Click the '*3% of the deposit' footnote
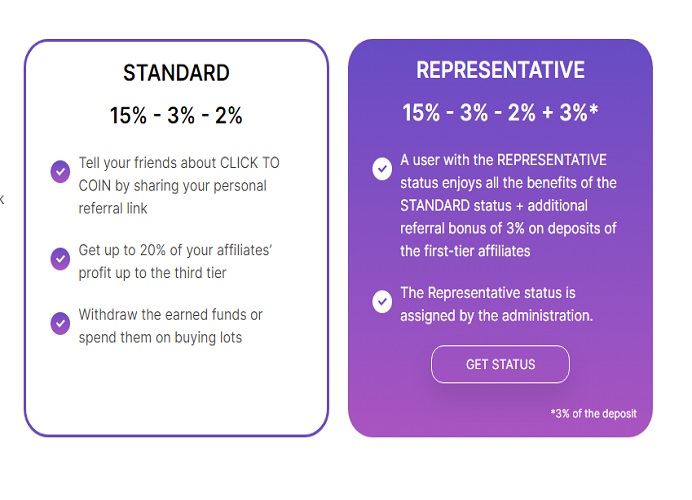This screenshot has width=692, height=500. [x=594, y=414]
